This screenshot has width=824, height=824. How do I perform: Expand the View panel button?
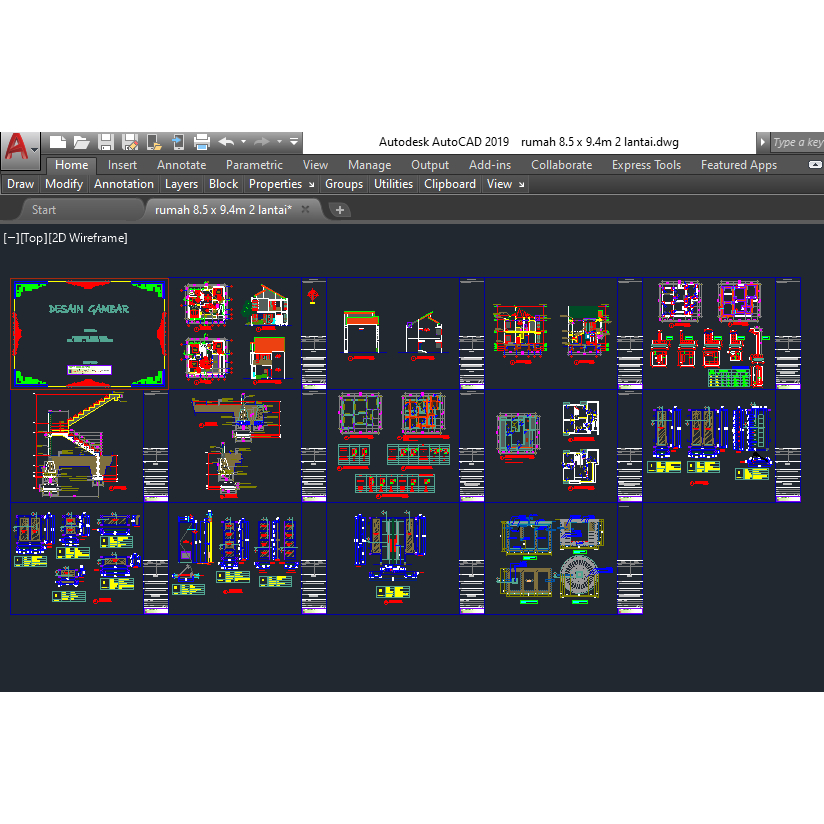pyautogui.click(x=499, y=184)
